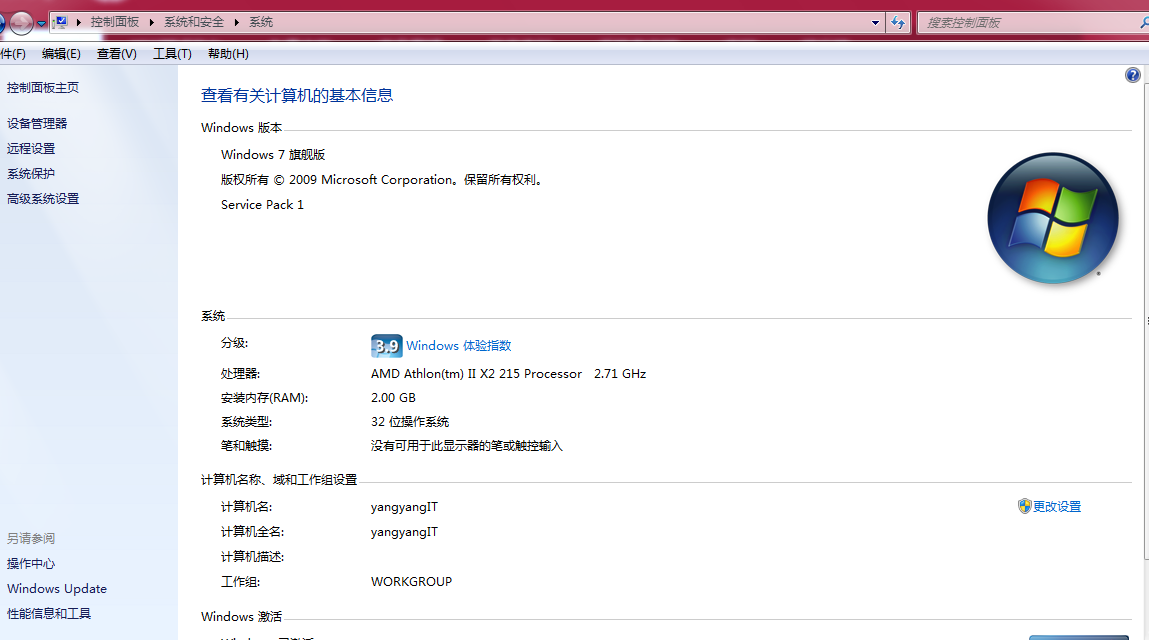
Task: Click the 32 位操作系统 value
Action: (410, 422)
